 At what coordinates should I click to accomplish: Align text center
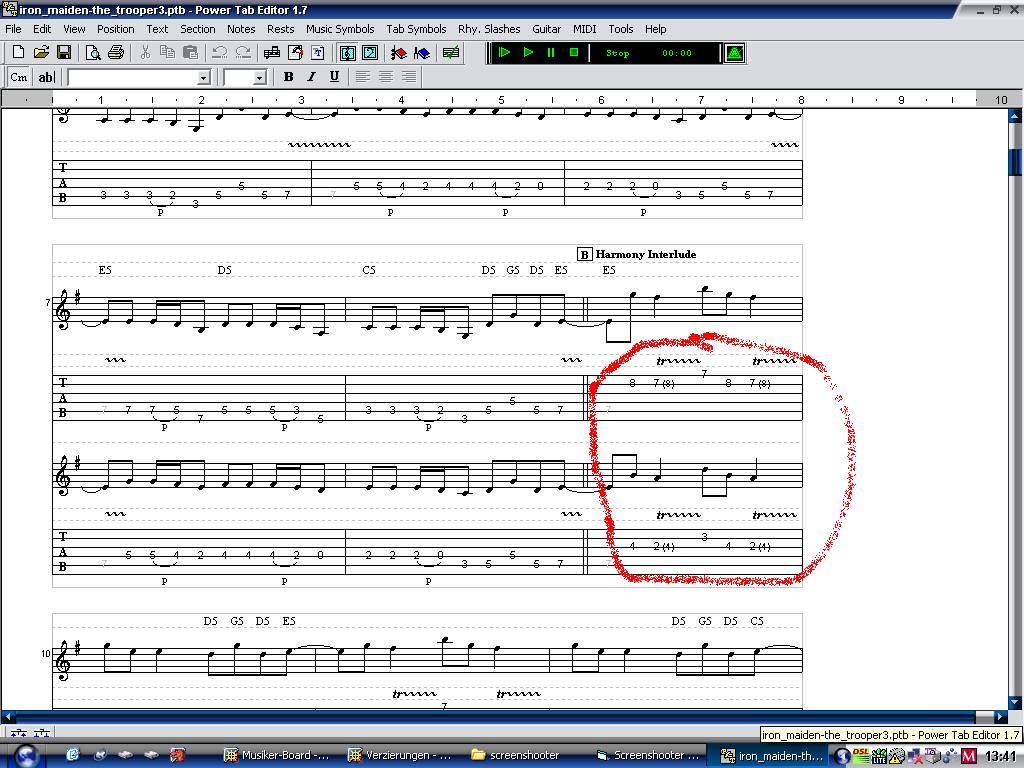(386, 77)
